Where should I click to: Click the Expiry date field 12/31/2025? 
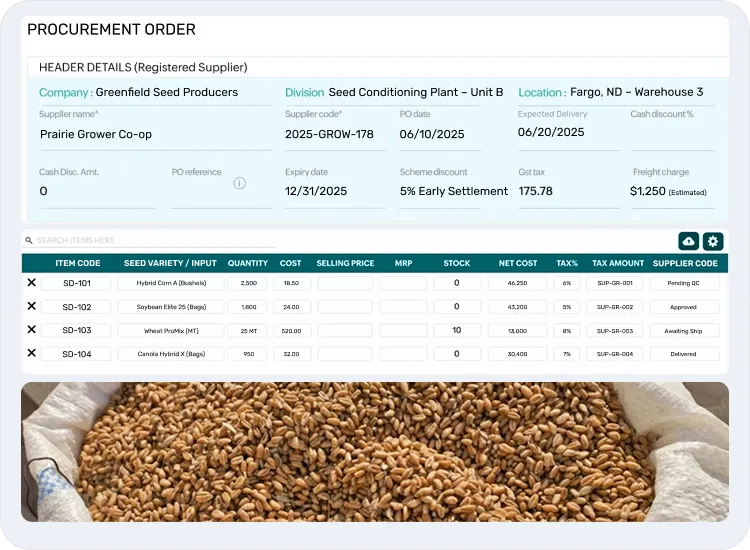pos(334,191)
